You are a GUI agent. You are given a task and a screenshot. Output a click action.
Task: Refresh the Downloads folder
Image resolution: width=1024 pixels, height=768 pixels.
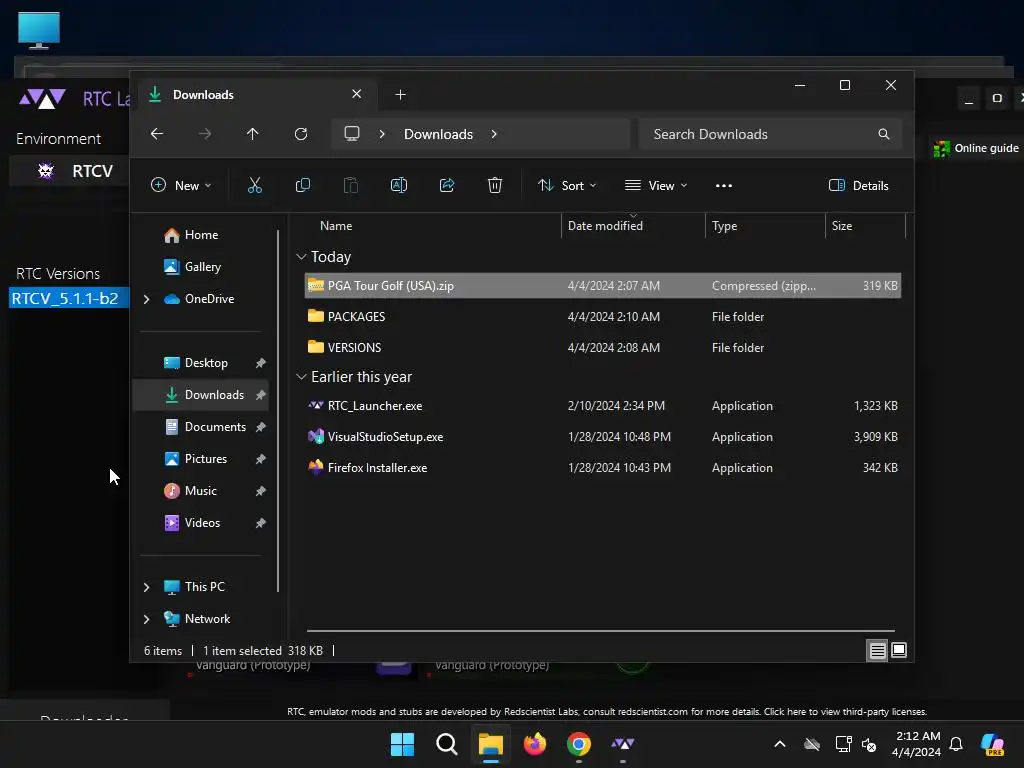[301, 134]
